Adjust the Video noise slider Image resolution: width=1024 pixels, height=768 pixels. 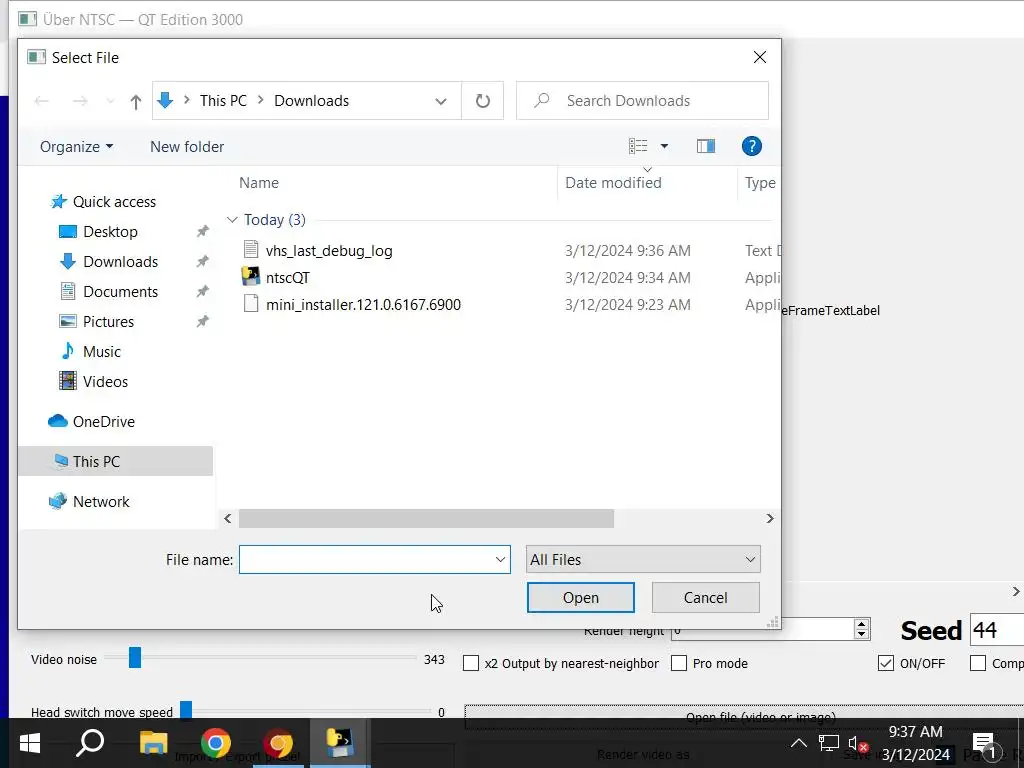click(135, 658)
